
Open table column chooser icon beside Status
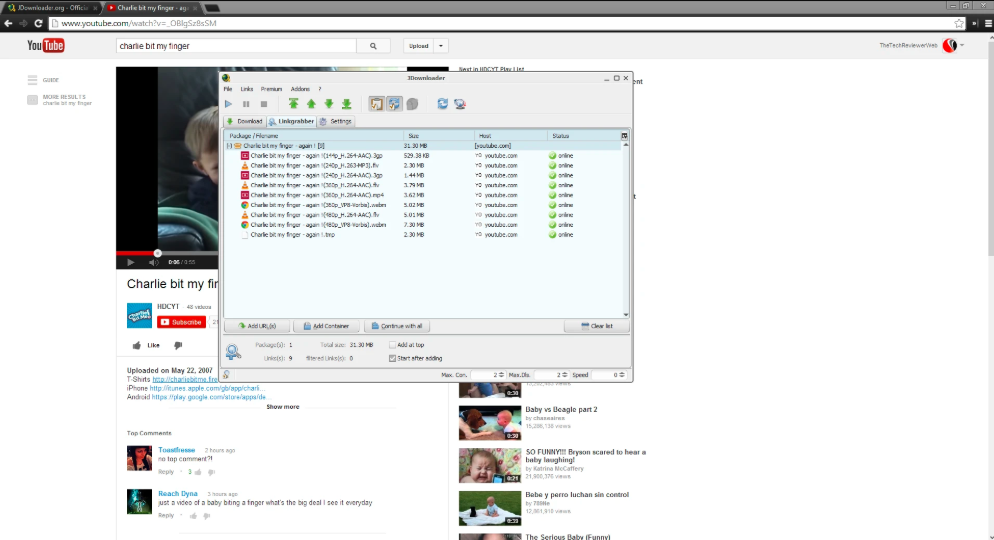pyautogui.click(x=624, y=136)
